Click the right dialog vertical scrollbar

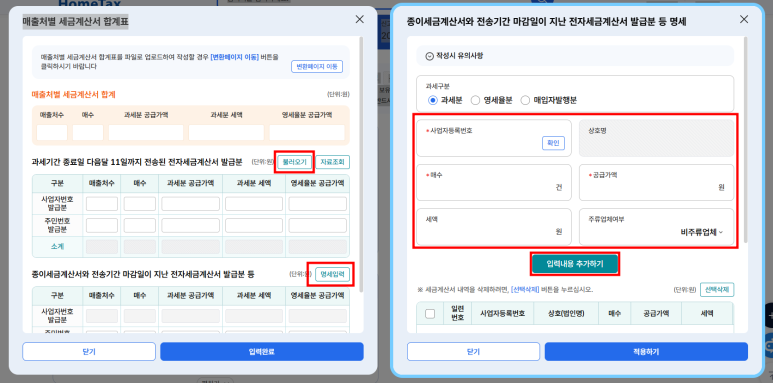(x=746, y=140)
